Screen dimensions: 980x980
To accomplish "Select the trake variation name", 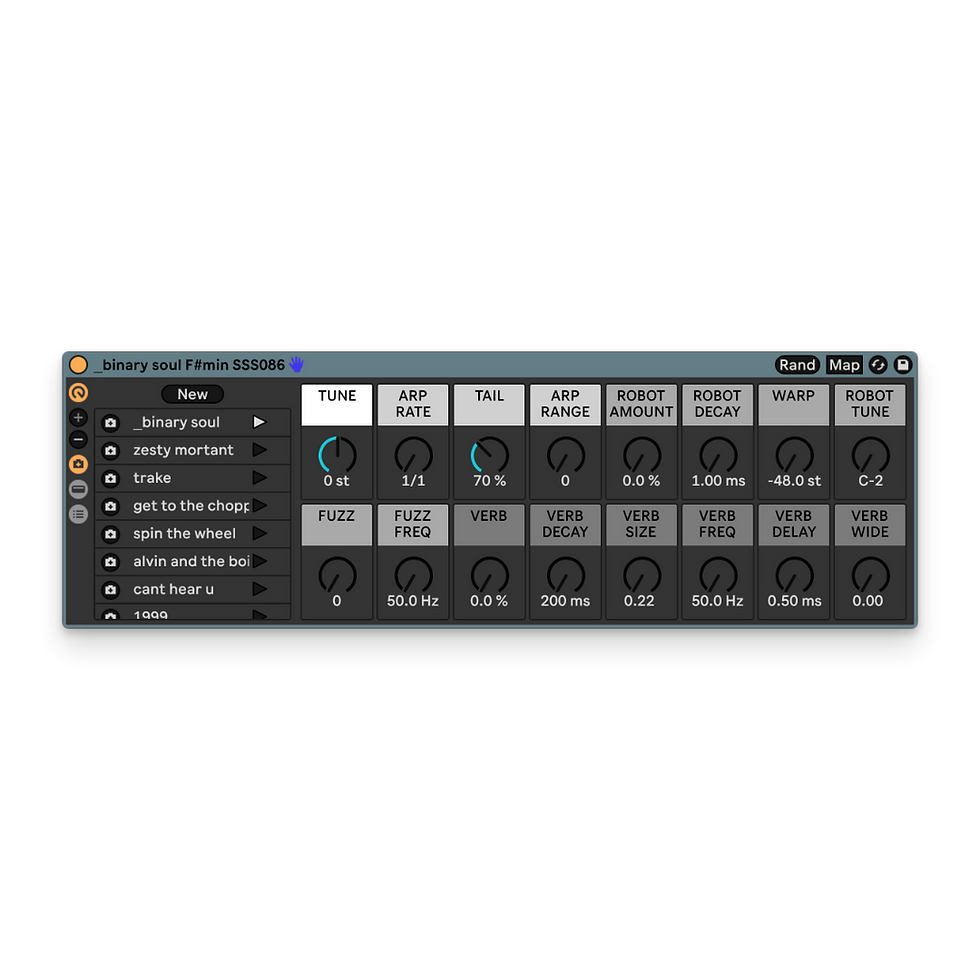I will pyautogui.click(x=152, y=478).
